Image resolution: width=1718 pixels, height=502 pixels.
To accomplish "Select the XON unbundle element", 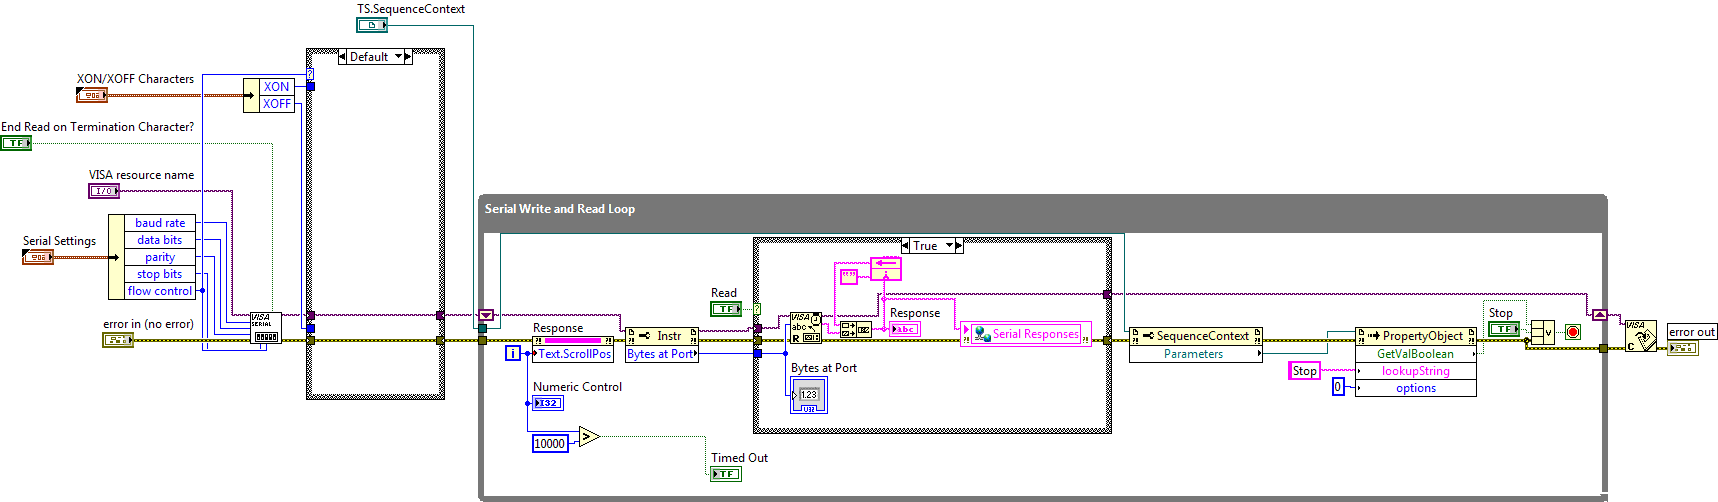I will [x=277, y=87].
